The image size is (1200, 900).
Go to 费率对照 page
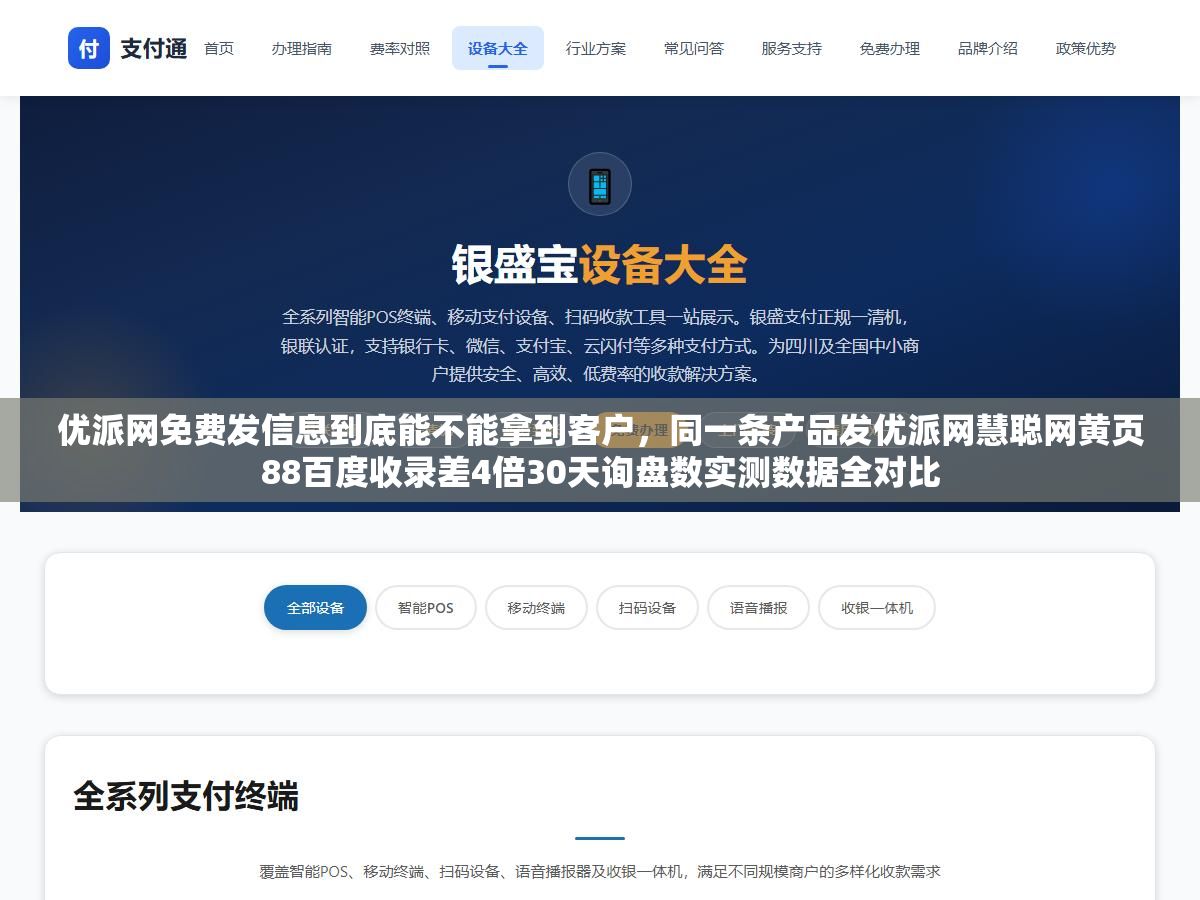click(400, 48)
